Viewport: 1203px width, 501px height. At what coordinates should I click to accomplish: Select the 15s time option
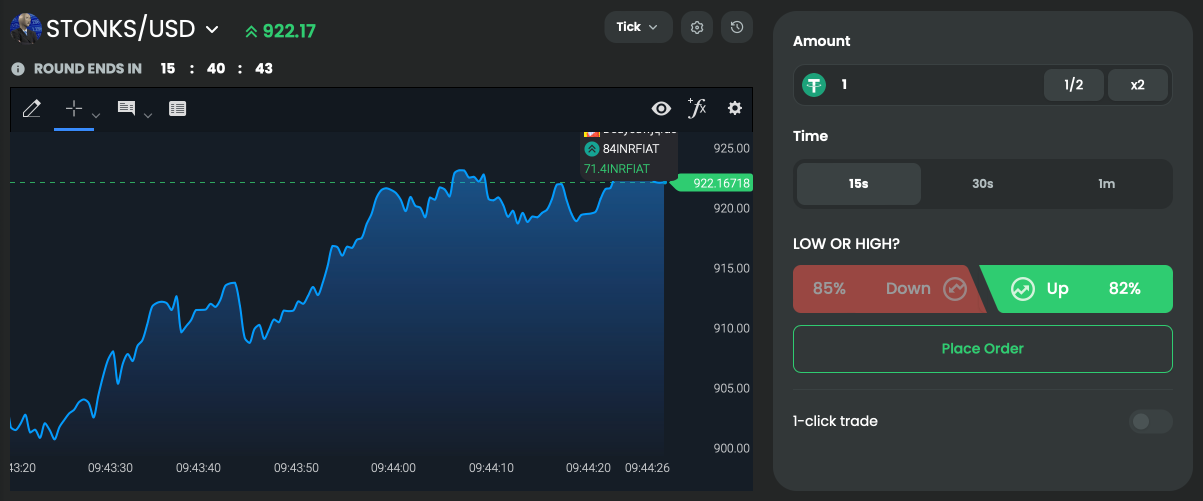click(x=859, y=184)
